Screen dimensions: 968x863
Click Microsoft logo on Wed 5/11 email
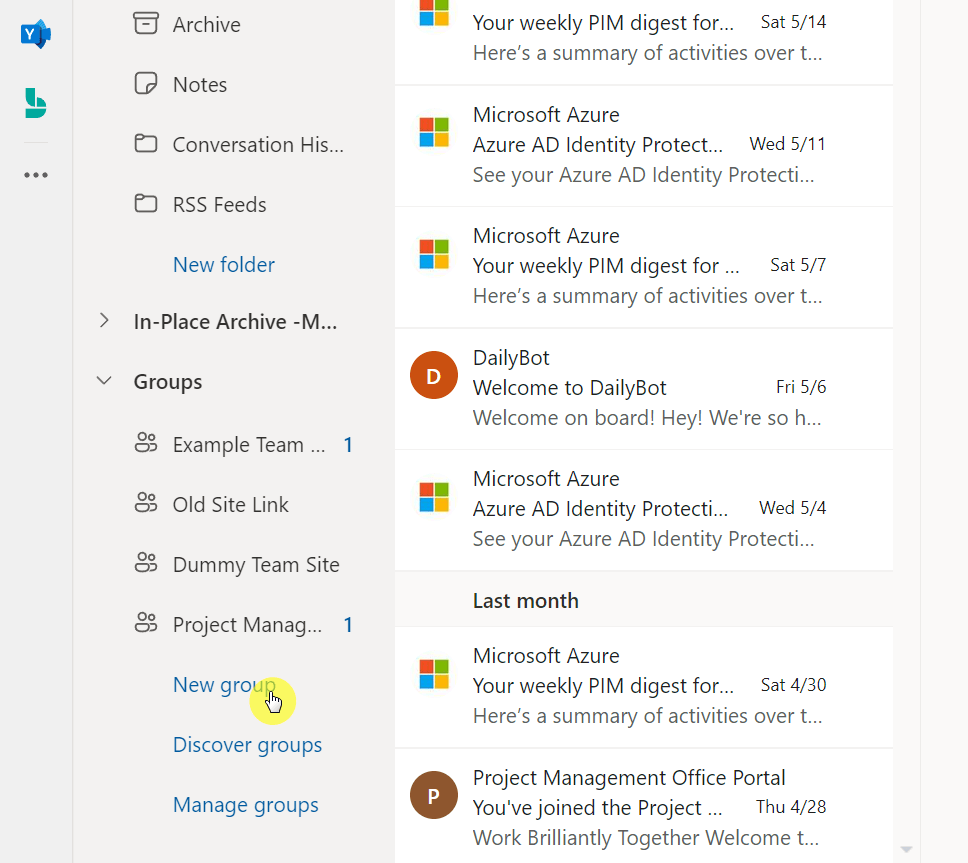point(433,133)
